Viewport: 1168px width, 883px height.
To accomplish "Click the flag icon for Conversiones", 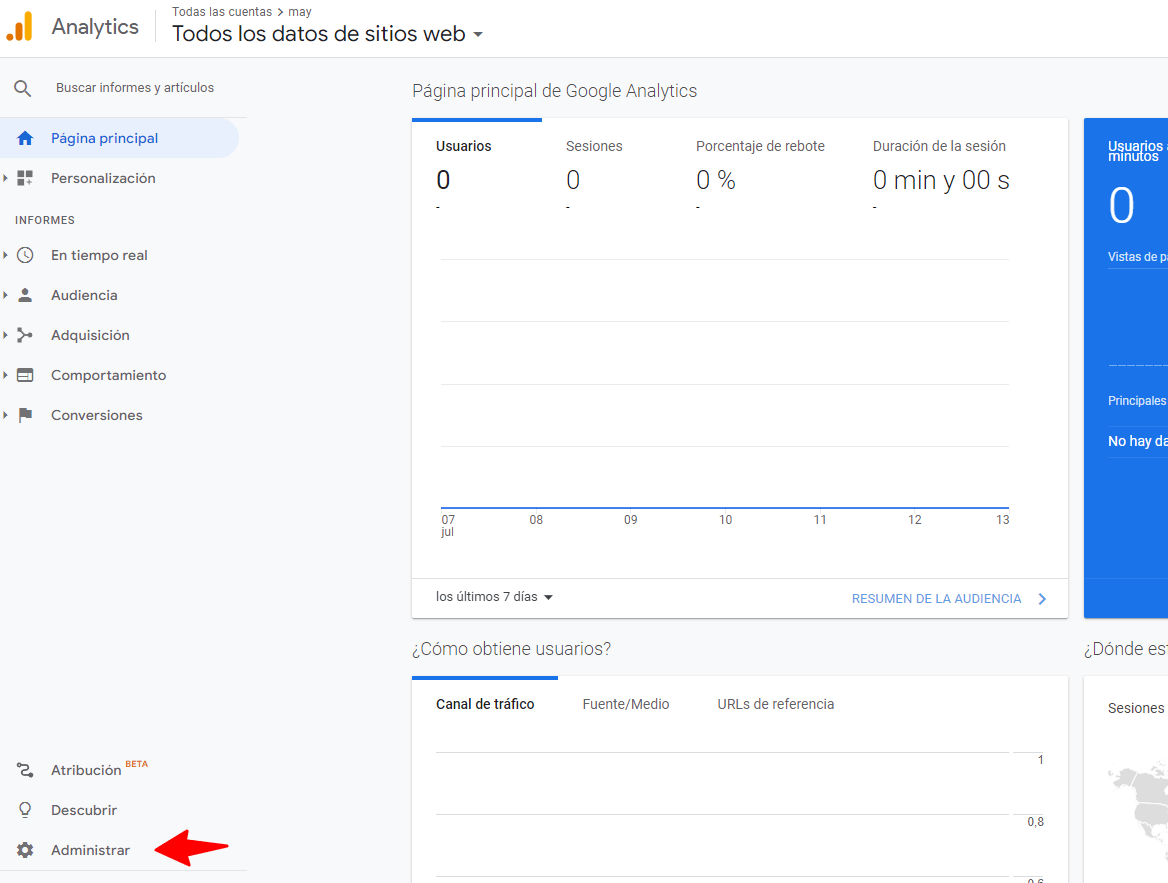I will tap(25, 415).
